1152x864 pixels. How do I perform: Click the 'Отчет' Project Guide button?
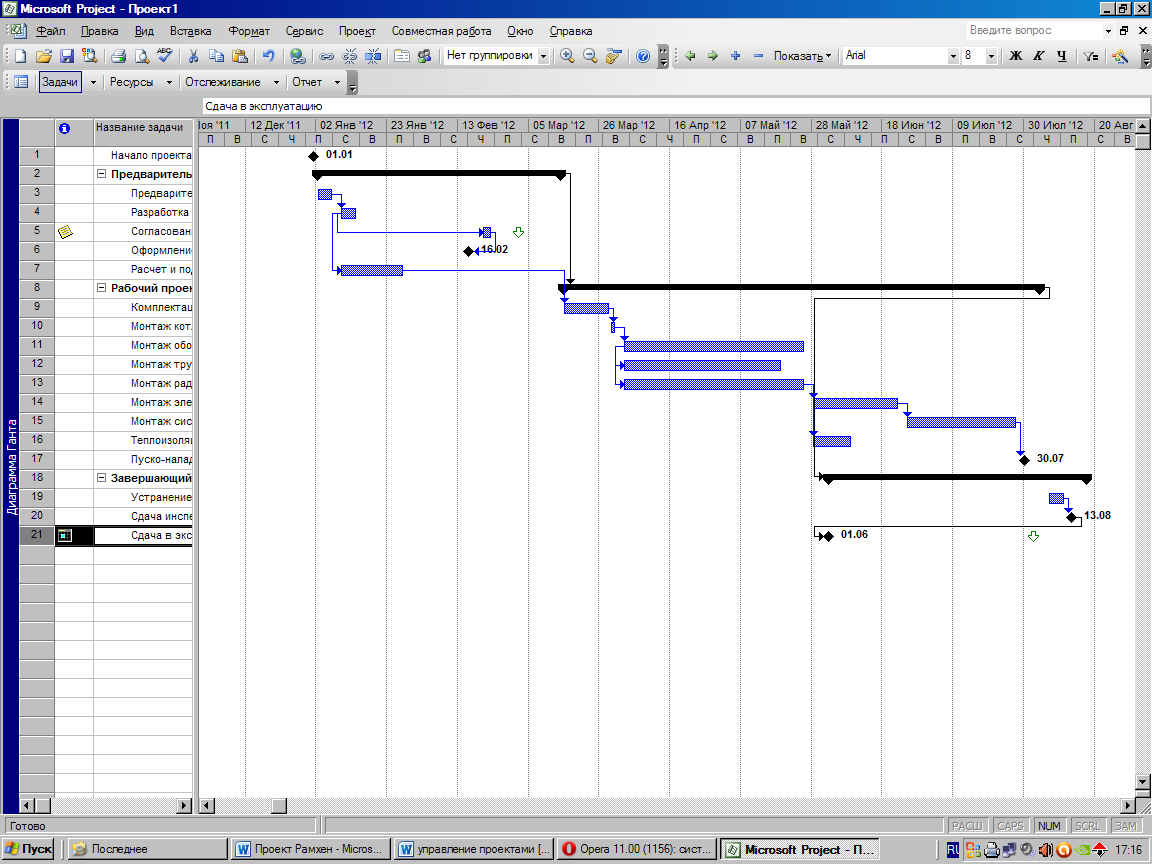coord(307,82)
